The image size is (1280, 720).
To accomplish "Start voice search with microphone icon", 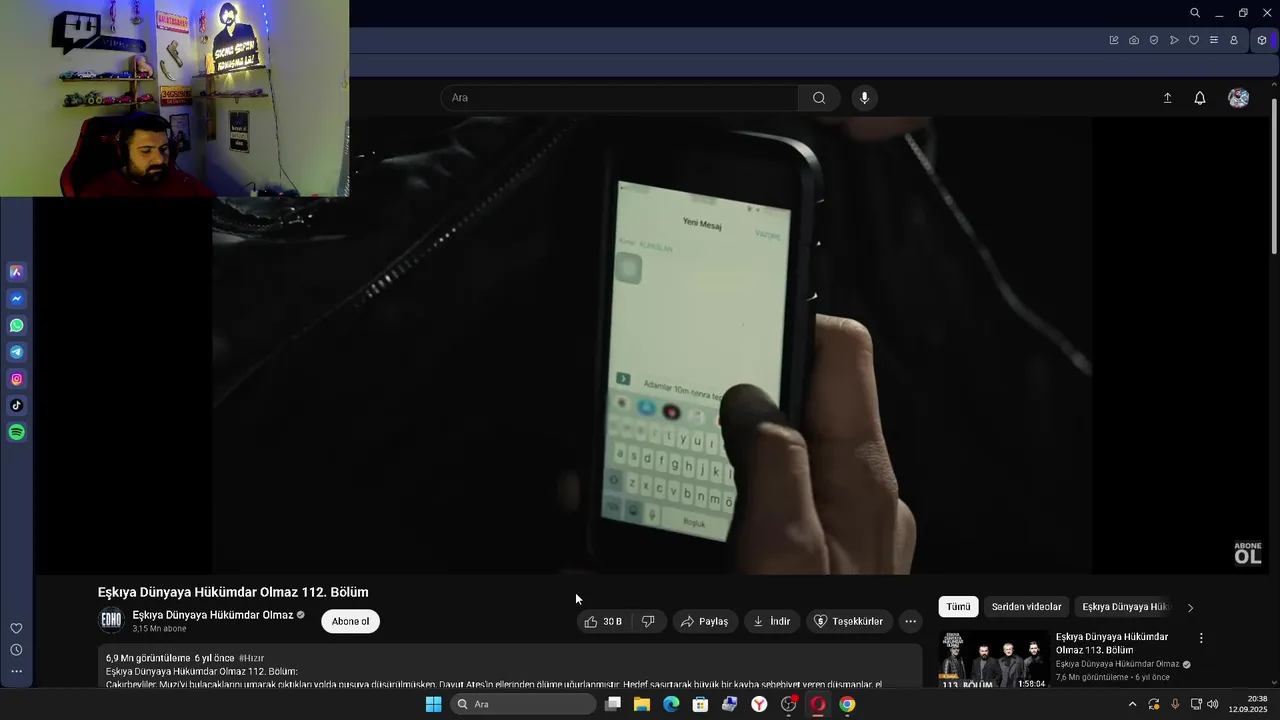I will click(x=865, y=98).
